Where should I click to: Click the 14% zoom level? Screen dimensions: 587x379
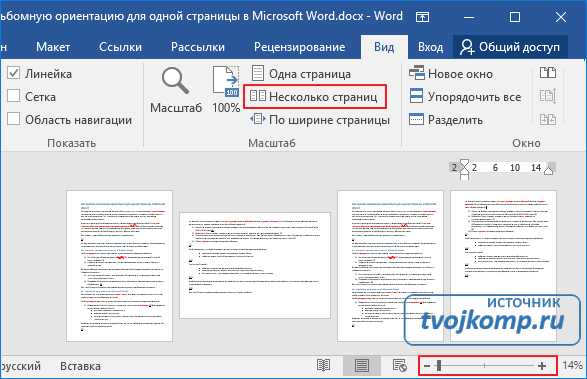[x=572, y=365]
